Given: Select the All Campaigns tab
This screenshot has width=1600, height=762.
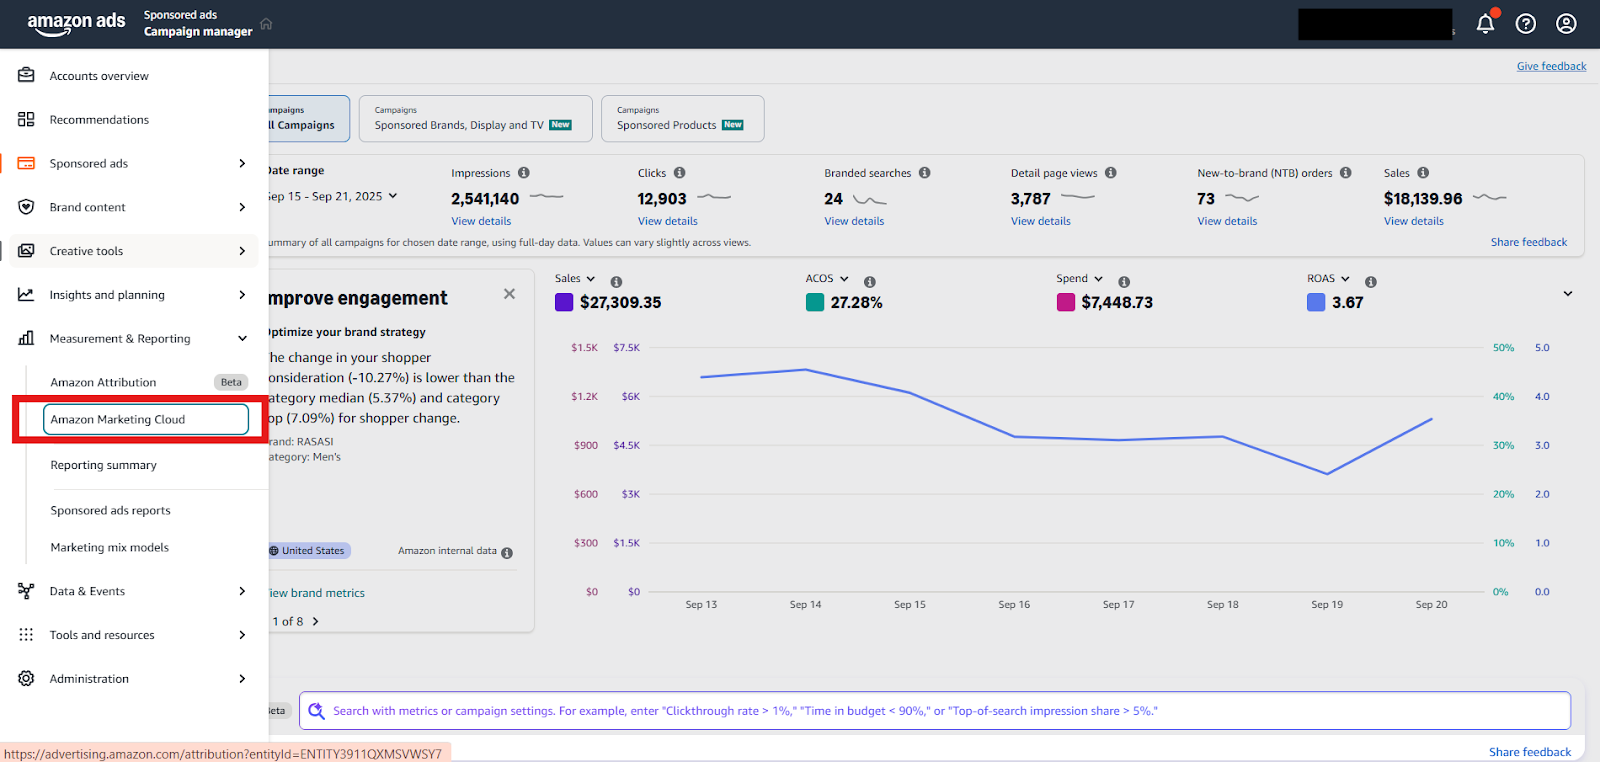Looking at the screenshot, I should click(x=308, y=118).
